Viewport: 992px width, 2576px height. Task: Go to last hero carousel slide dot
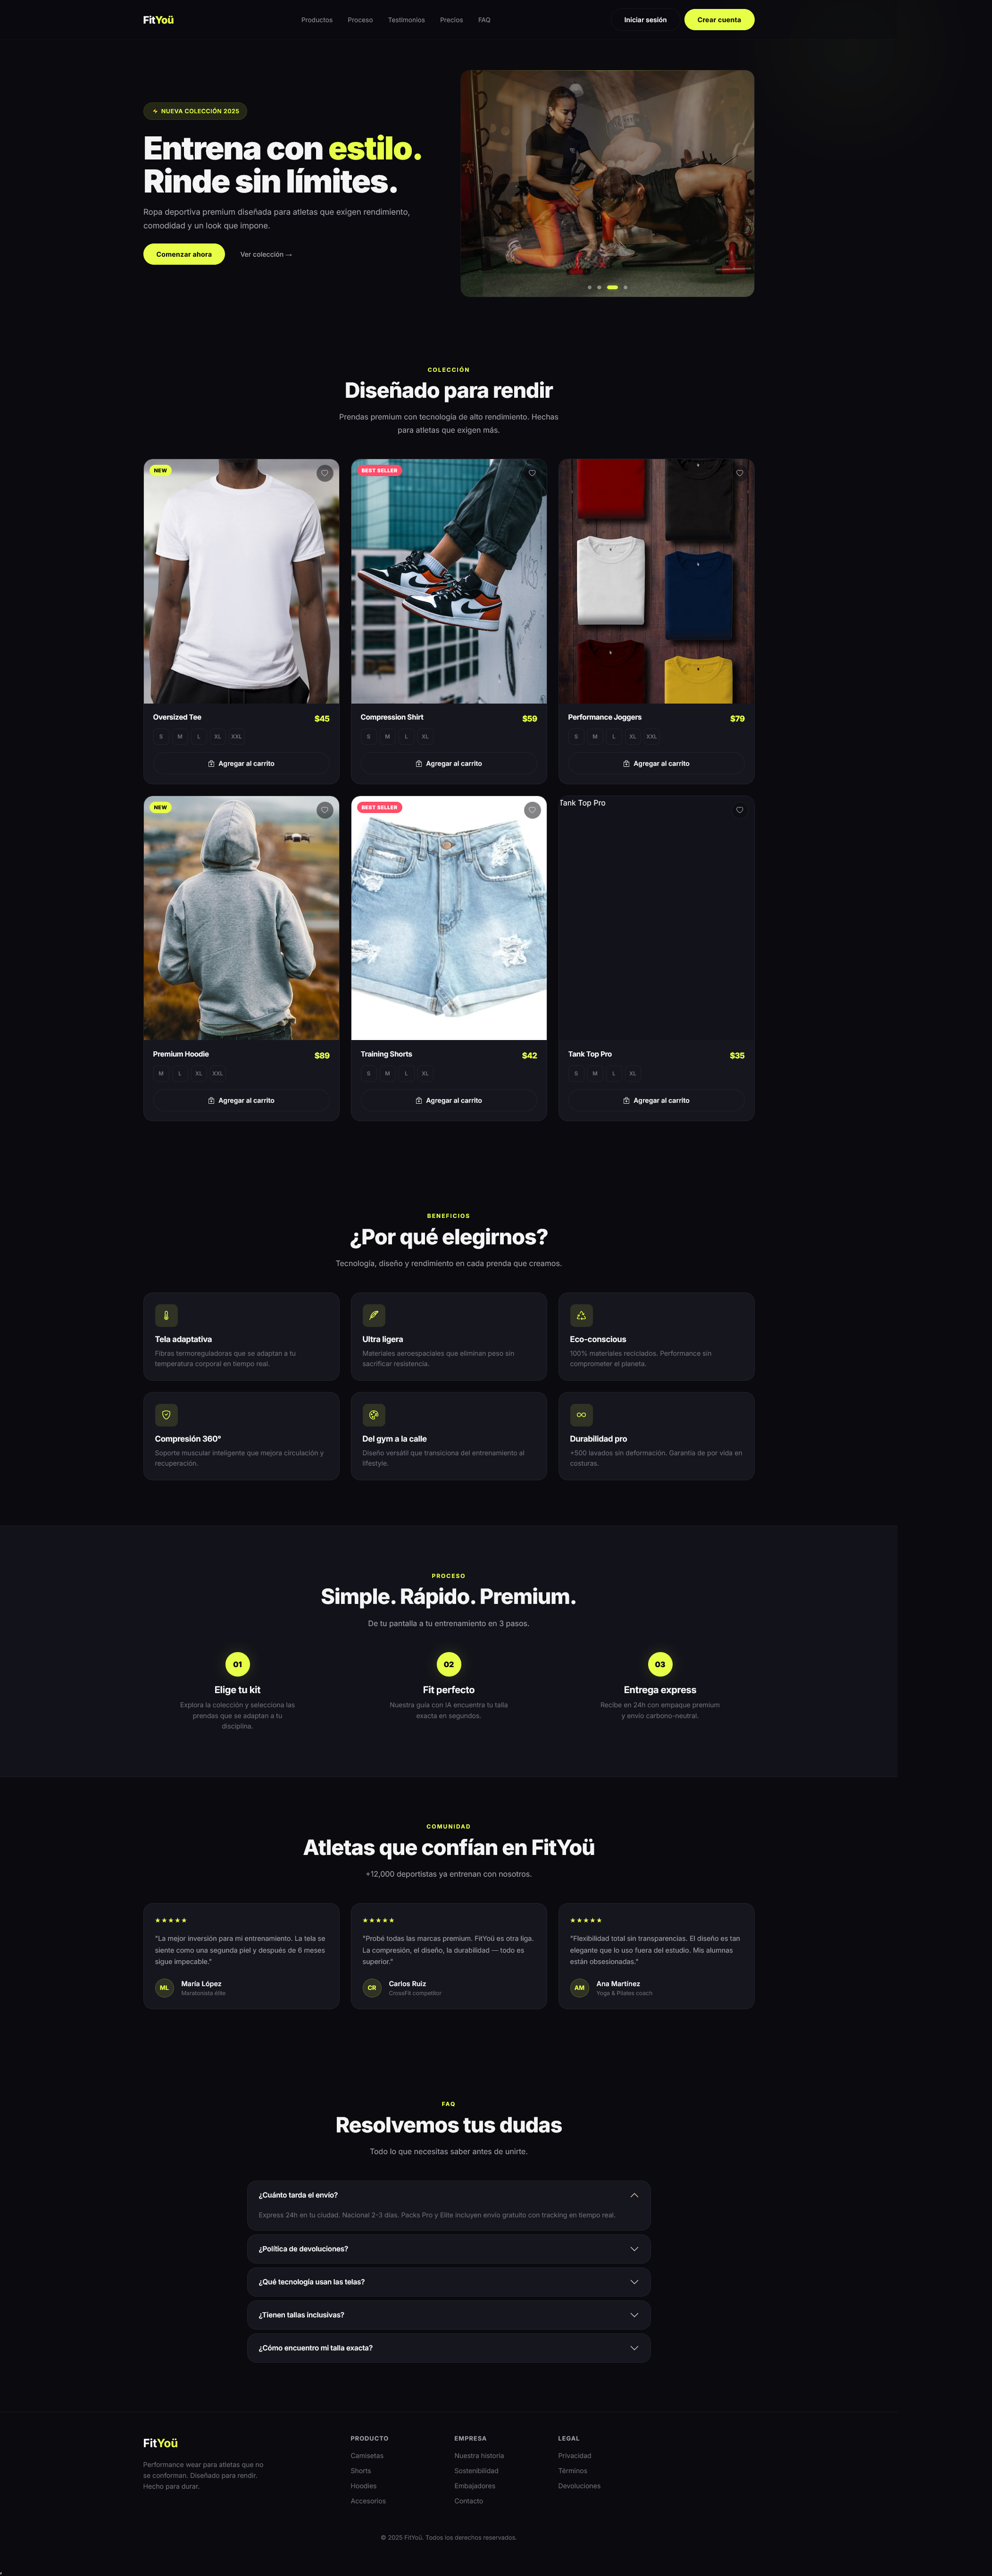626,287
